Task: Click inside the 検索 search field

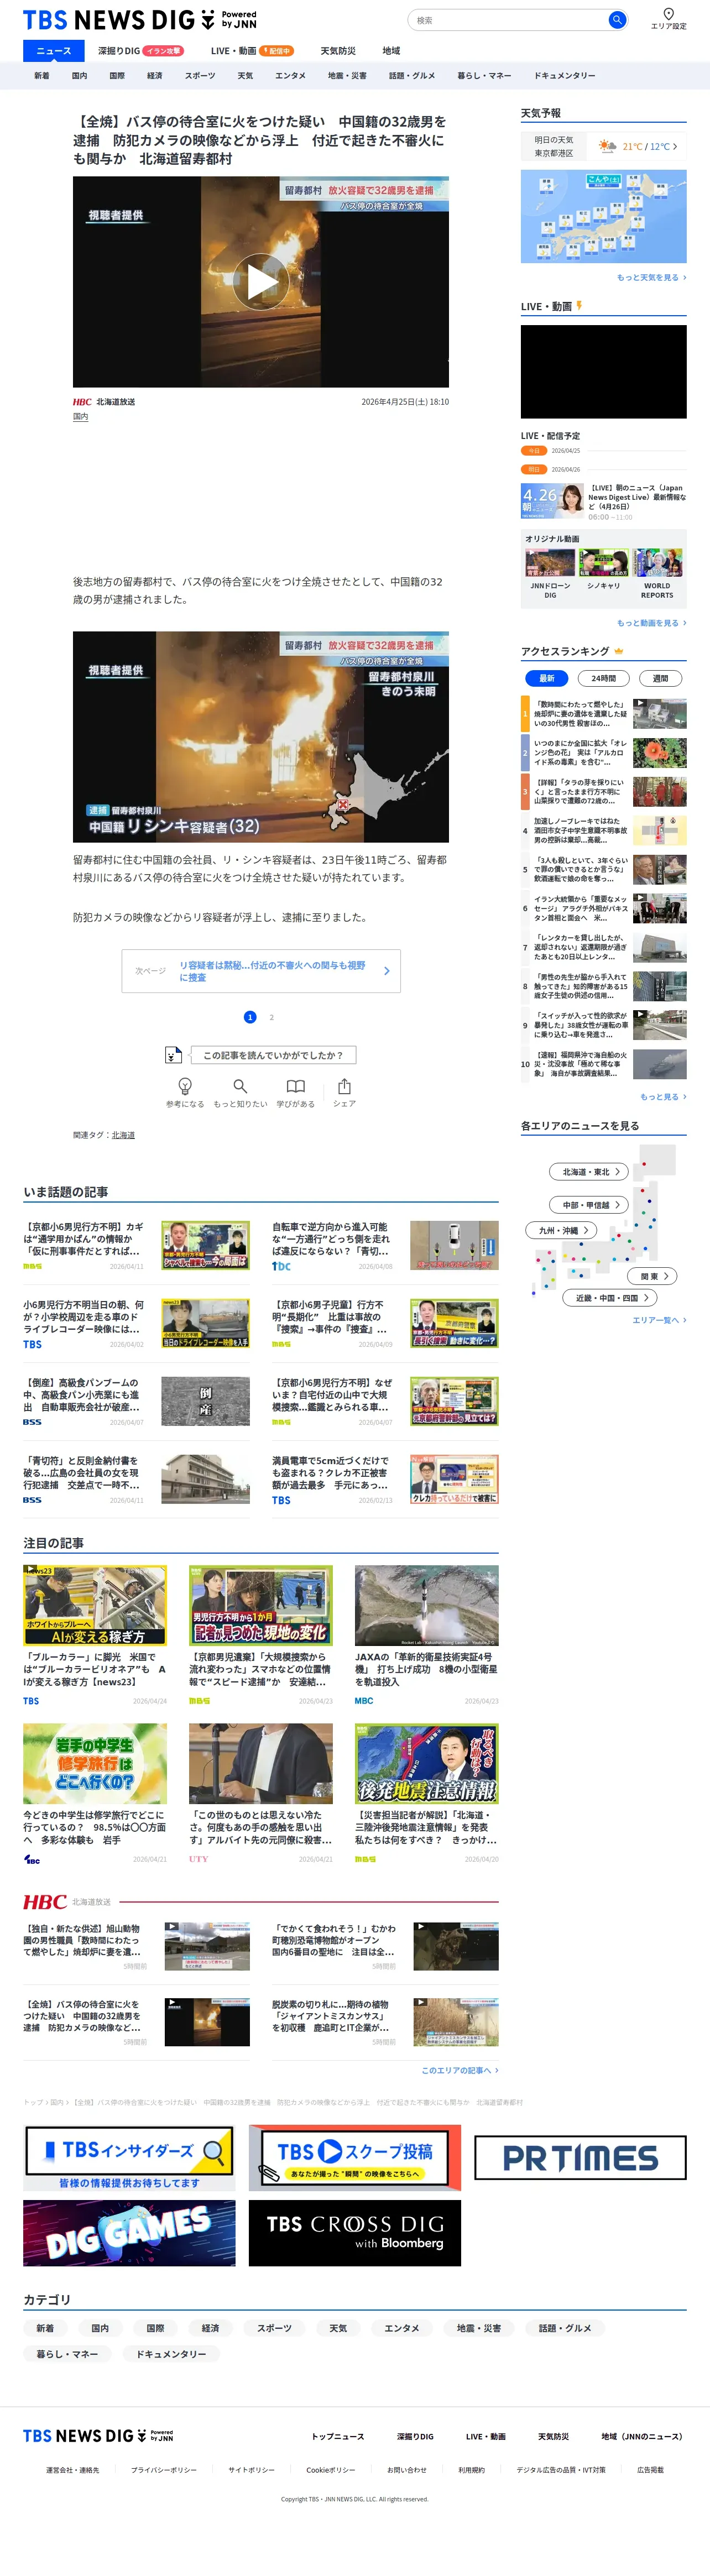Action: 508,20
